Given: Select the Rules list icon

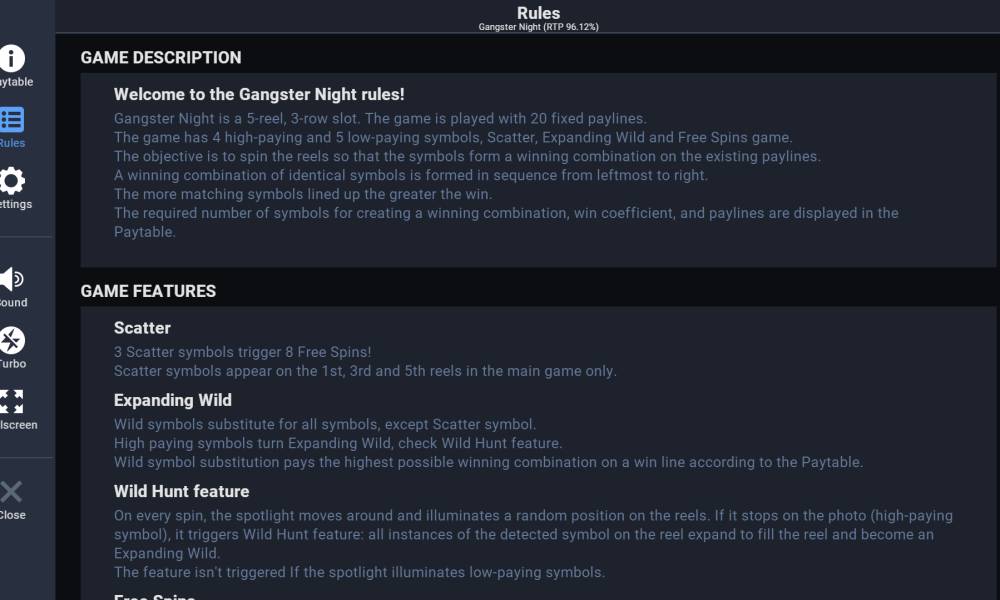Looking at the screenshot, I should coord(11,119).
